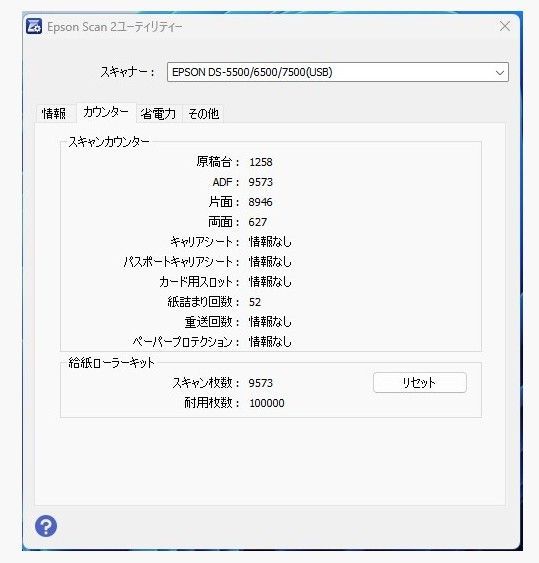The height and width of the screenshot is (563, 539).
Task: Expand the scanner dropdown arrow
Action: tap(499, 73)
